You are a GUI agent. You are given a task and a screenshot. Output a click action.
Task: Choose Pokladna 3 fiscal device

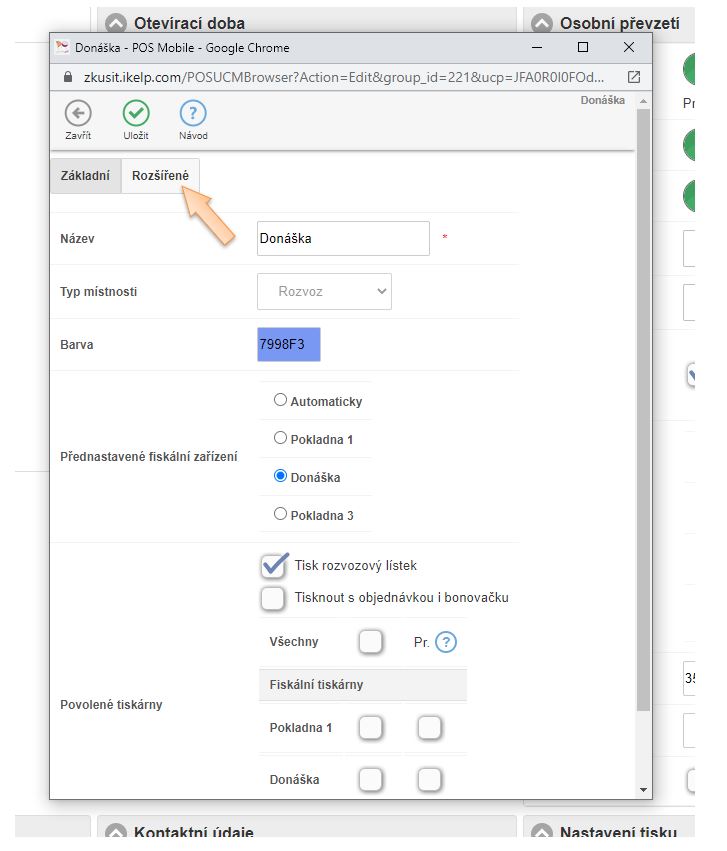(x=280, y=514)
